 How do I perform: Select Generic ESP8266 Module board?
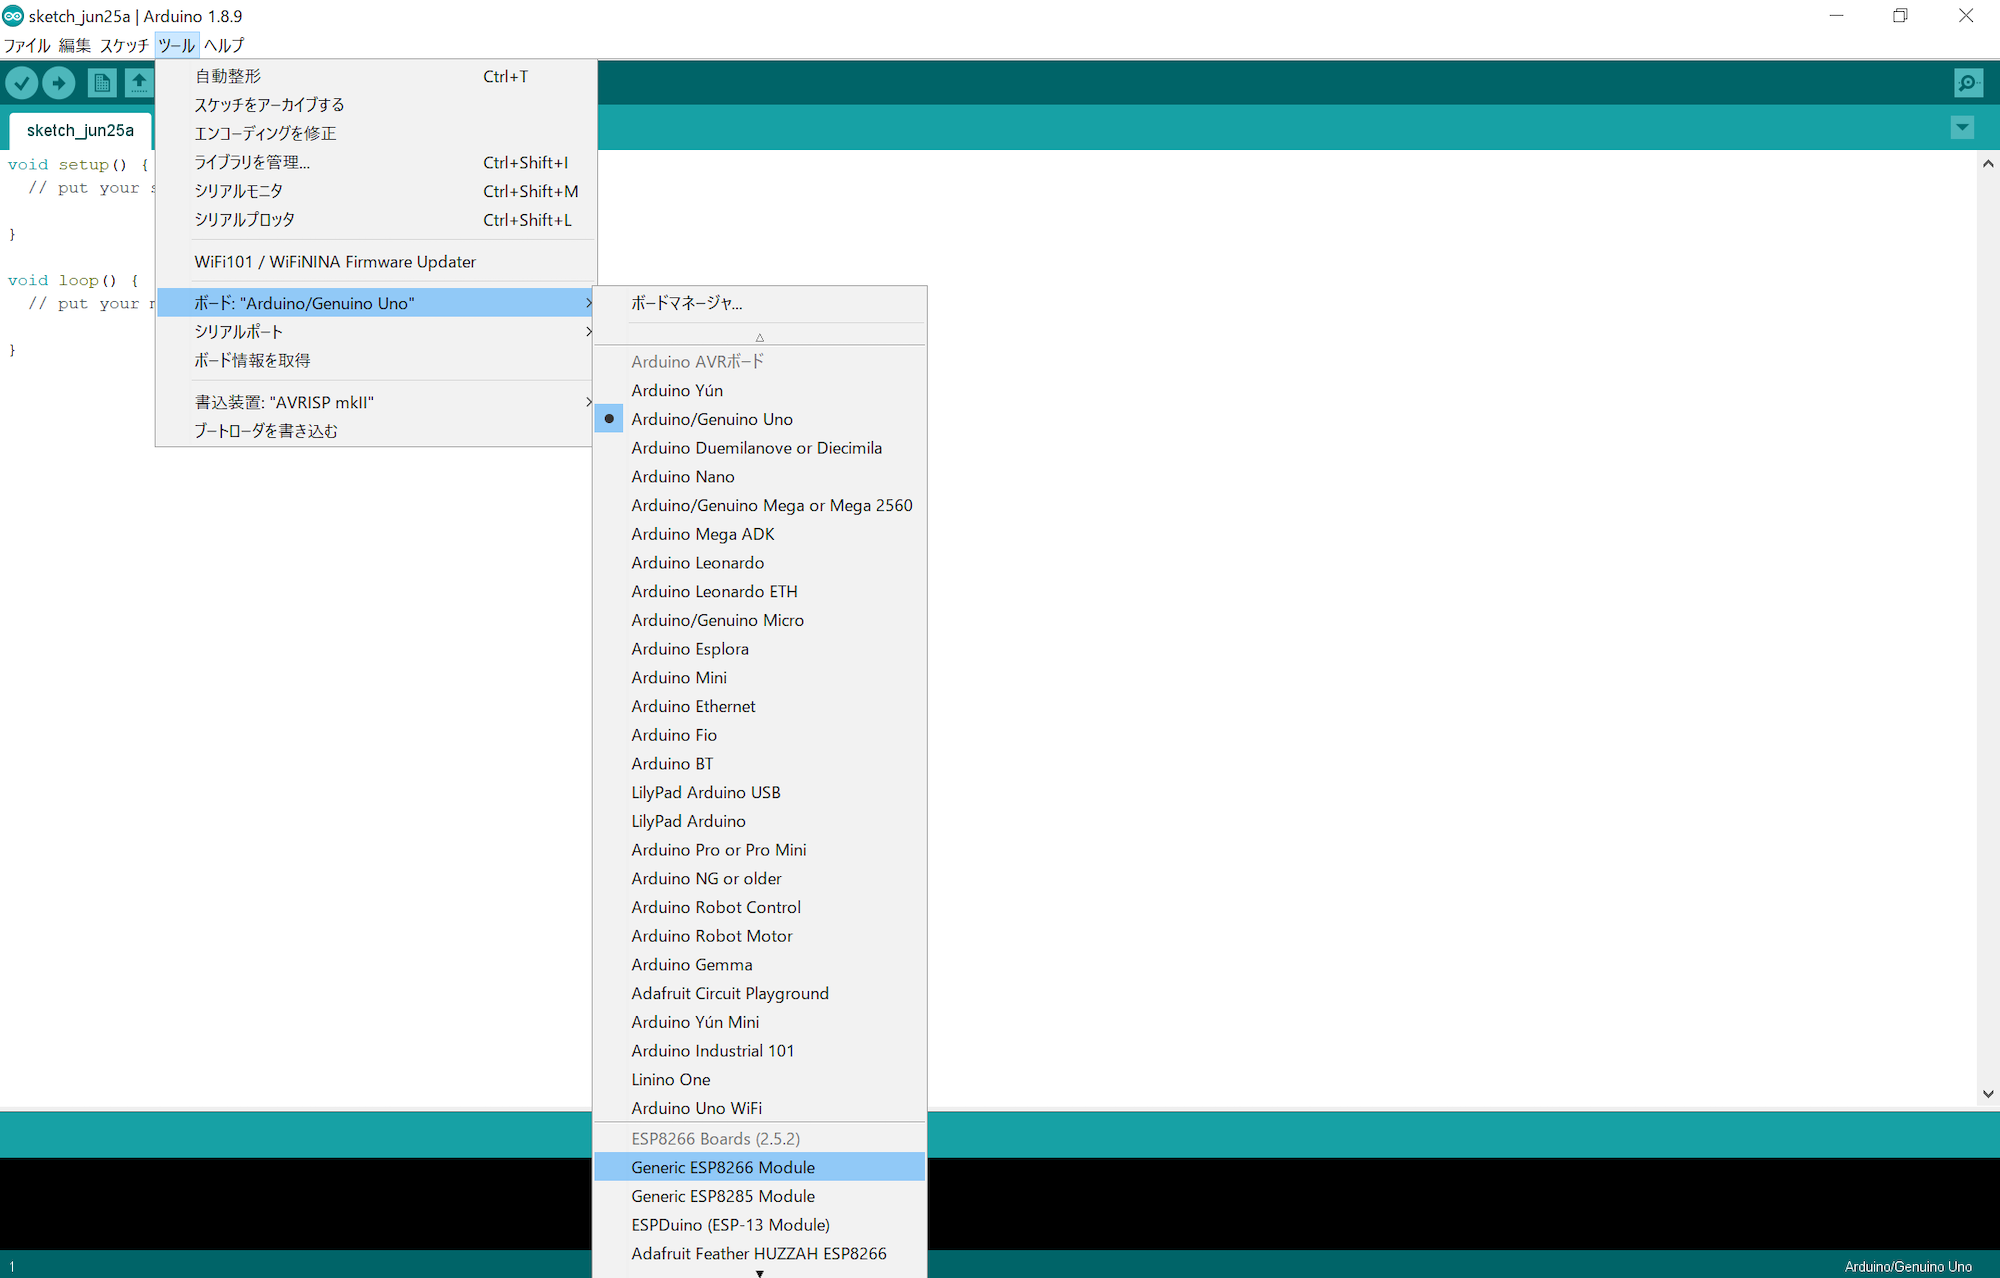coord(722,1167)
